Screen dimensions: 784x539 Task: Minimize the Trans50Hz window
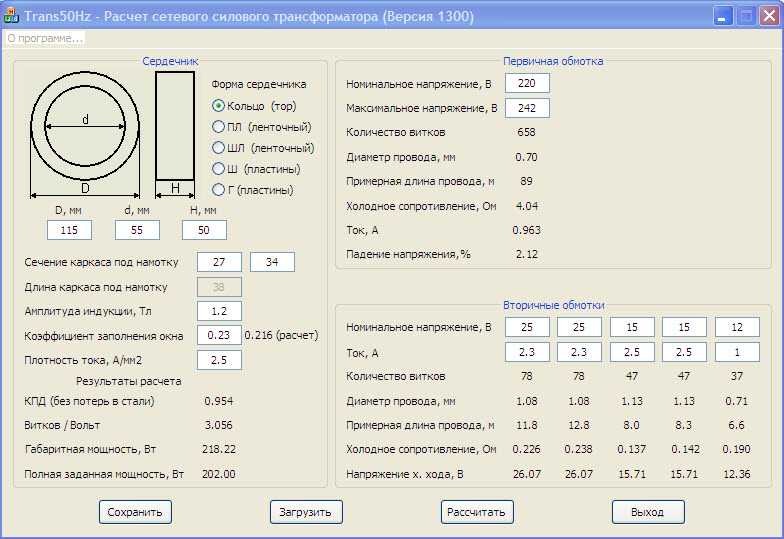click(x=722, y=16)
